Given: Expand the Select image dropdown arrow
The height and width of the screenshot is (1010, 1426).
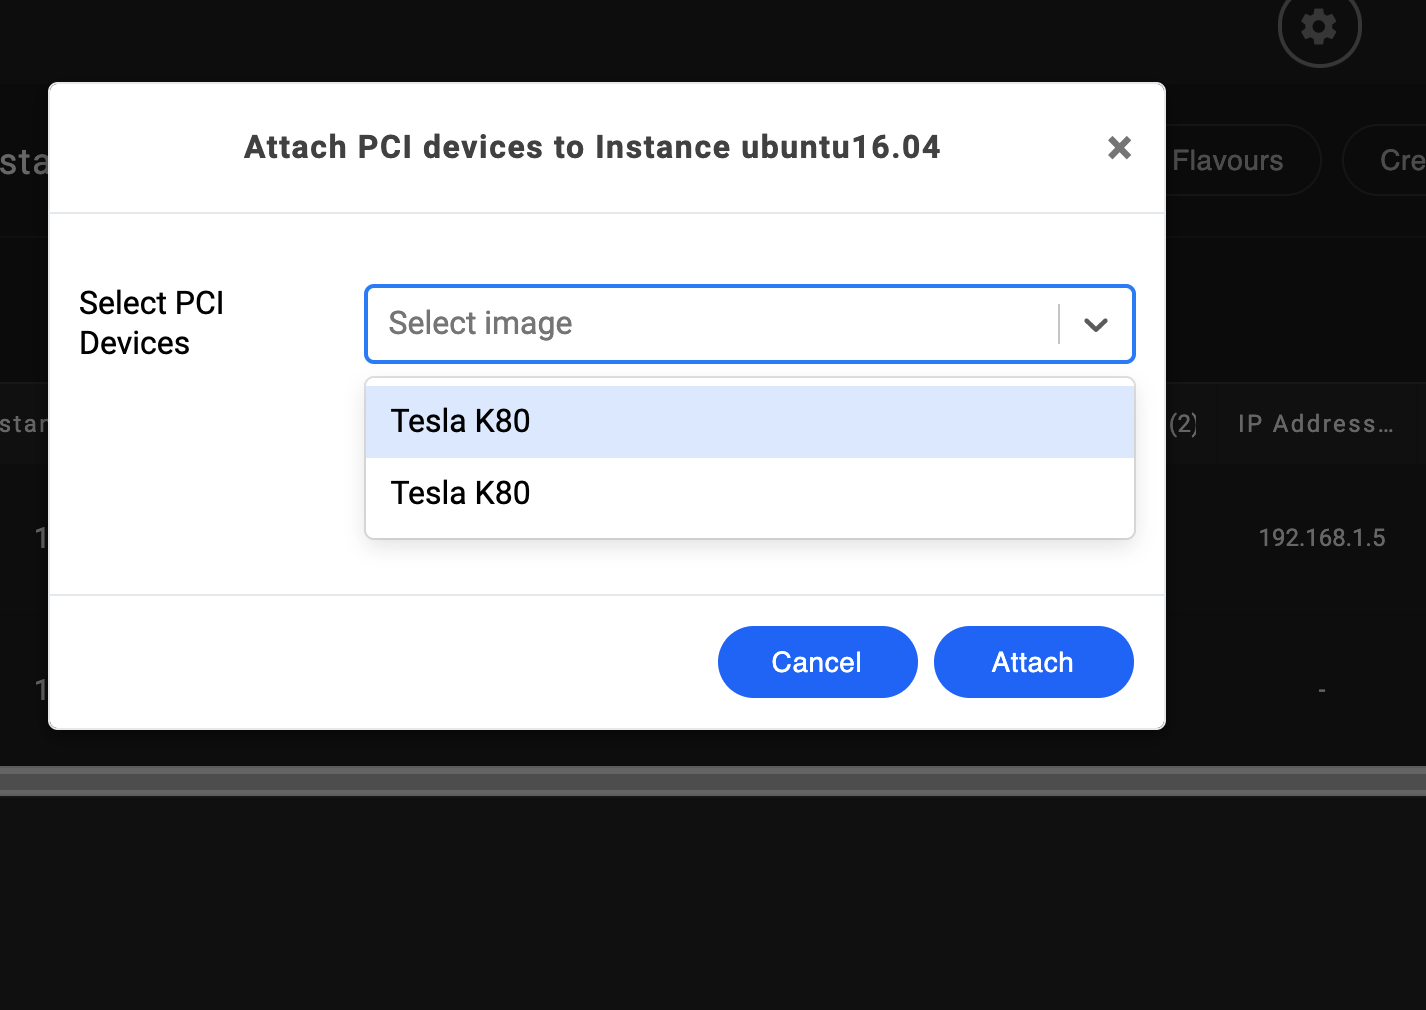Looking at the screenshot, I should point(1096,324).
